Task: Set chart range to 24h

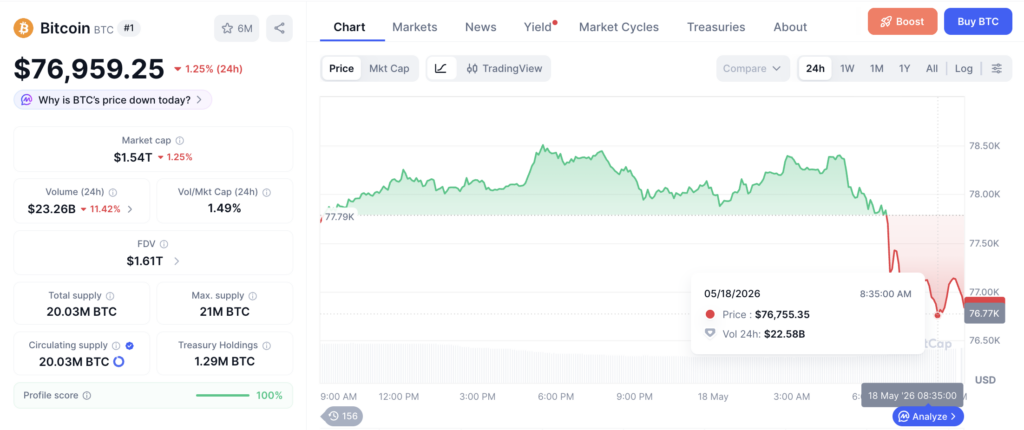Action: (815, 69)
